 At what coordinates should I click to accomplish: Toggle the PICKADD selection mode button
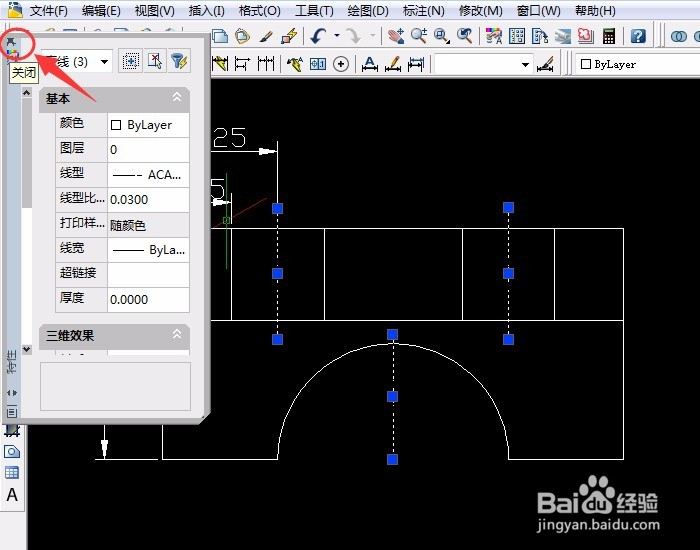click(130, 61)
